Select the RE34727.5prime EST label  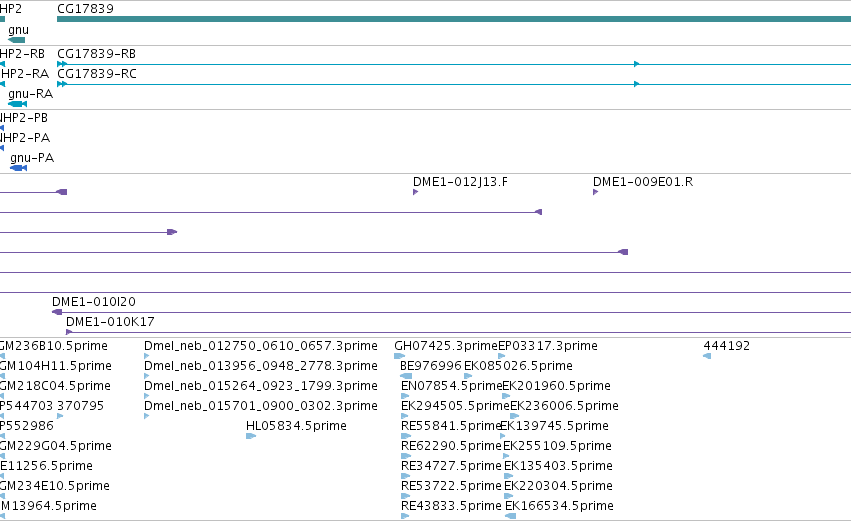(452, 466)
